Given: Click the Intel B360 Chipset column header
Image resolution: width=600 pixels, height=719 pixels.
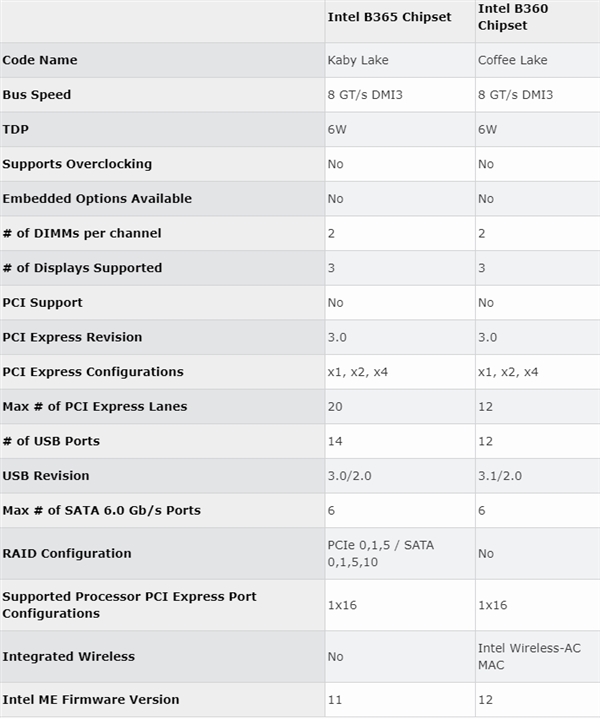Looking at the screenshot, I should [x=513, y=17].
